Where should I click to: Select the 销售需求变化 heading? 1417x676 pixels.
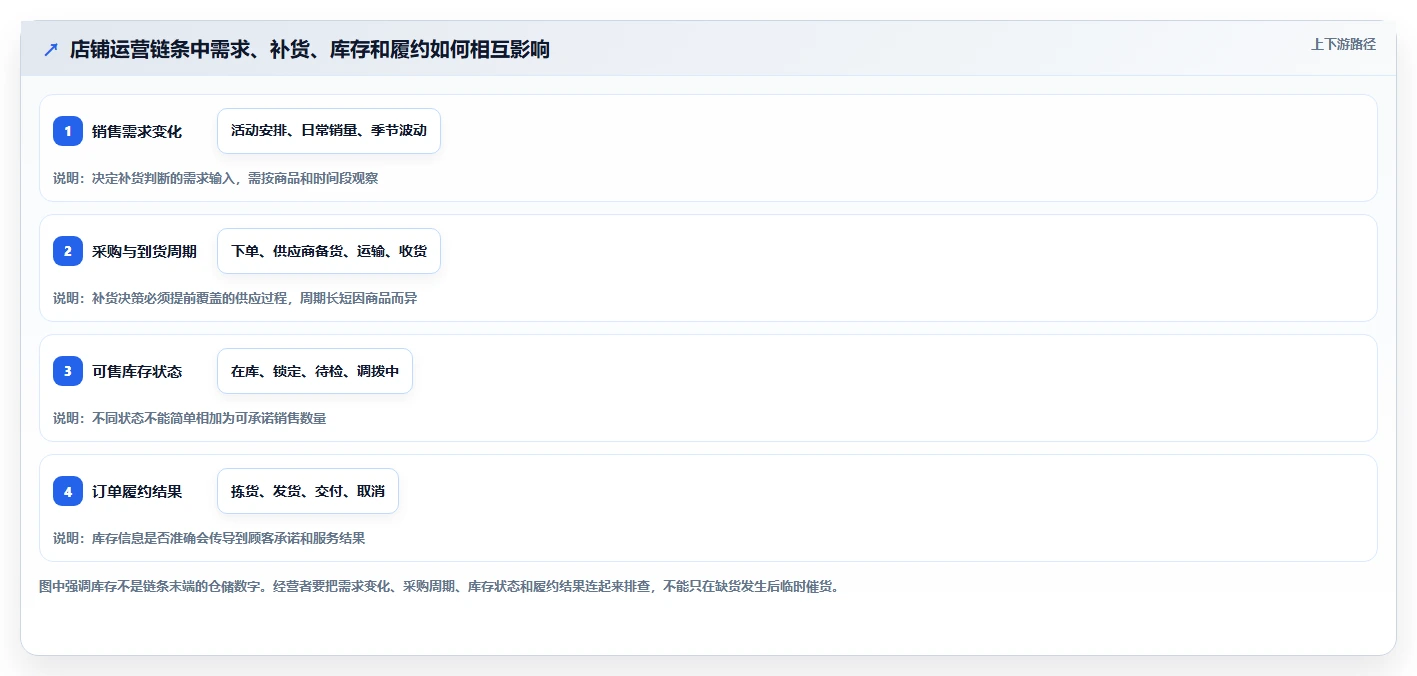[x=137, y=131]
